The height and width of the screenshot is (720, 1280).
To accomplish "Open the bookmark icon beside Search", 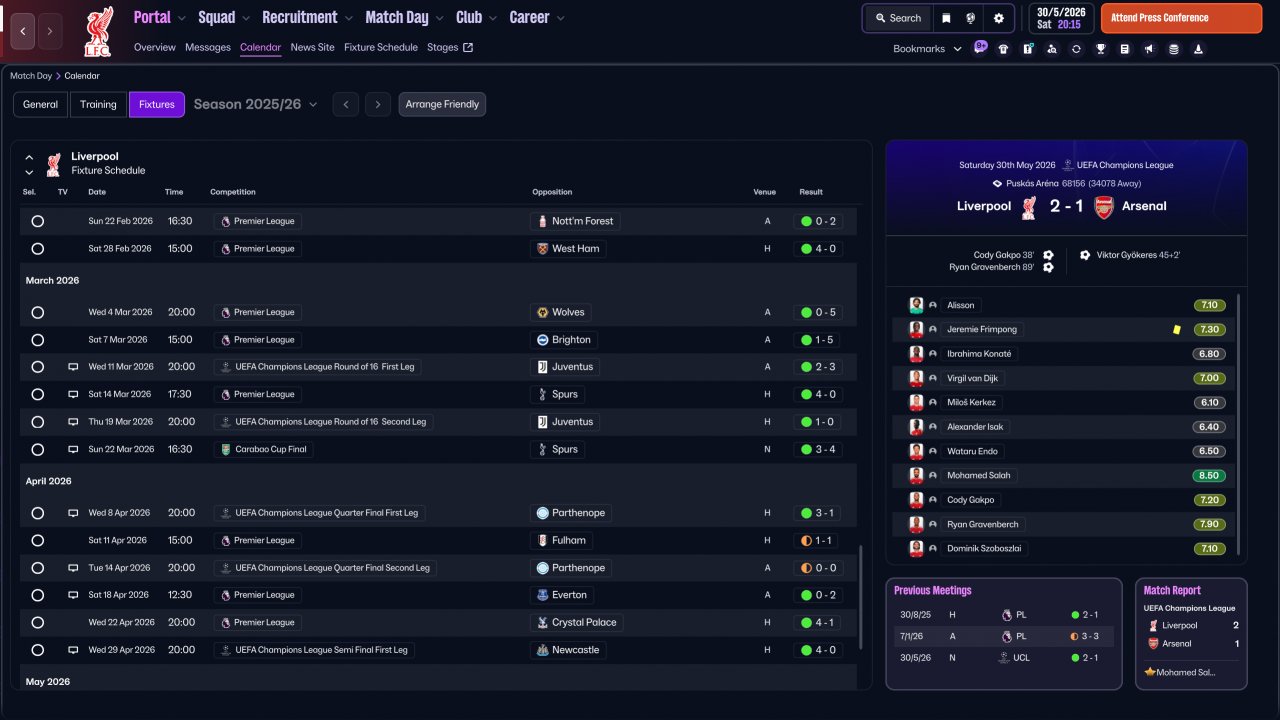I will pos(946,18).
